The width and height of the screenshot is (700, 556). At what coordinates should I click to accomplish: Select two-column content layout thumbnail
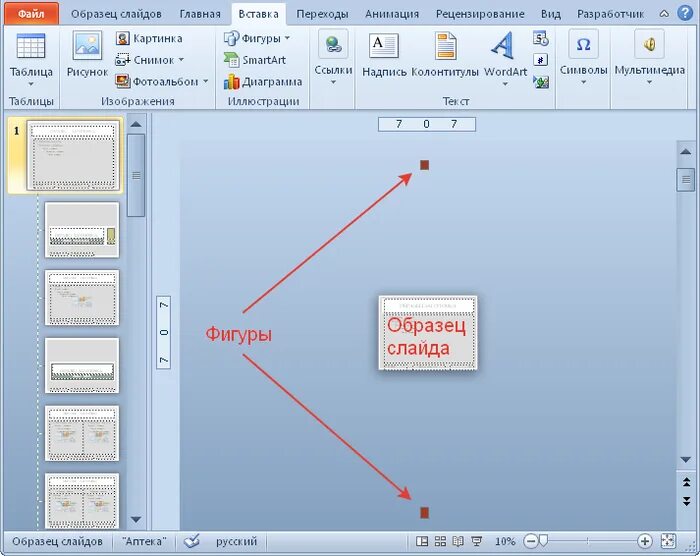(x=82, y=433)
